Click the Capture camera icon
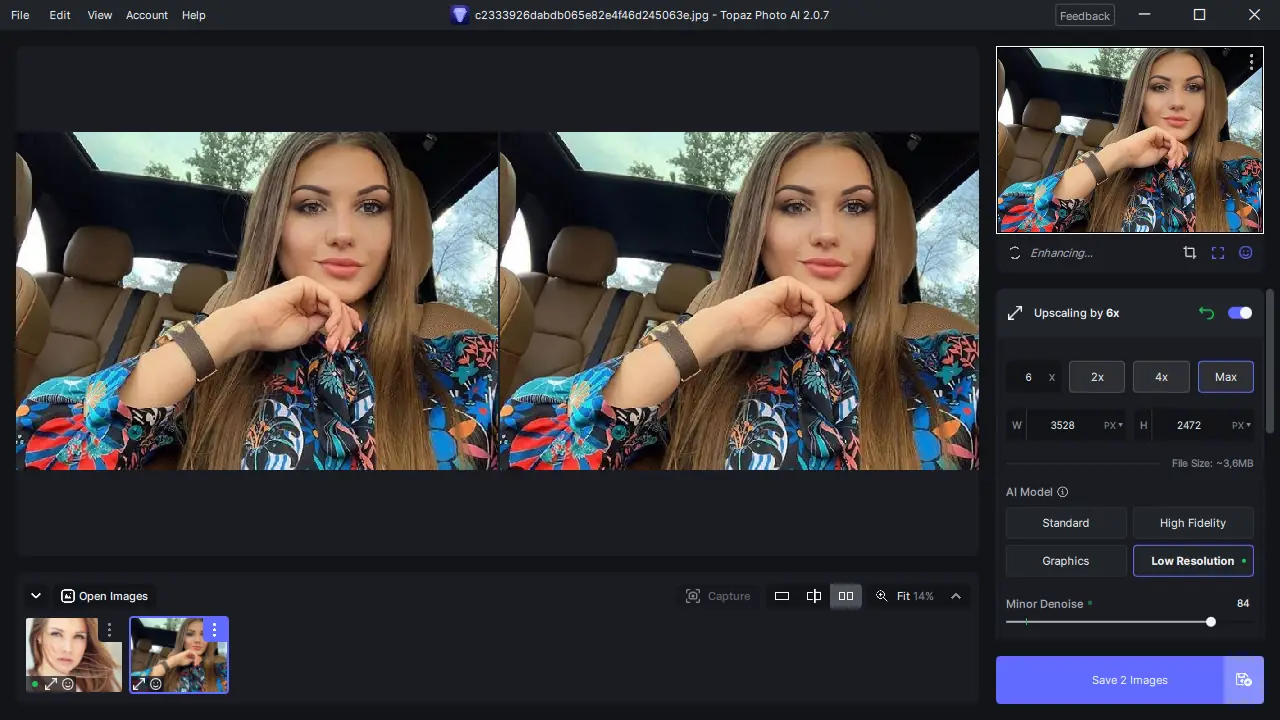 point(693,596)
